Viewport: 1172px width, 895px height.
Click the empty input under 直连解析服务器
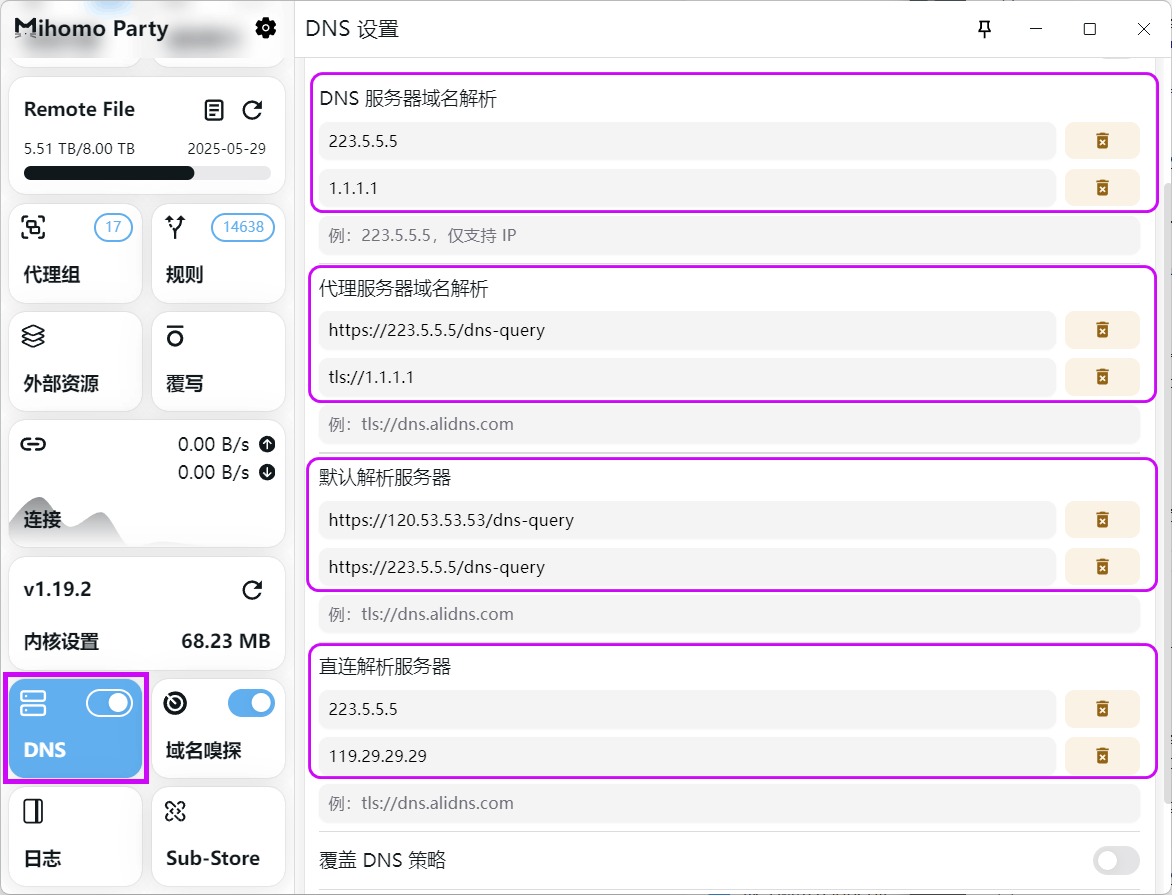tap(728, 803)
